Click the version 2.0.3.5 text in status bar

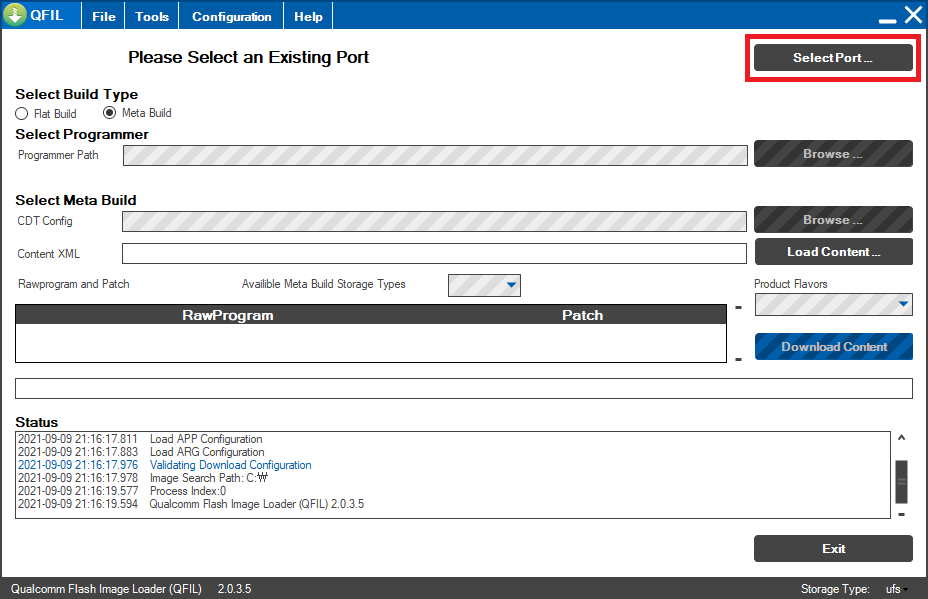234,589
